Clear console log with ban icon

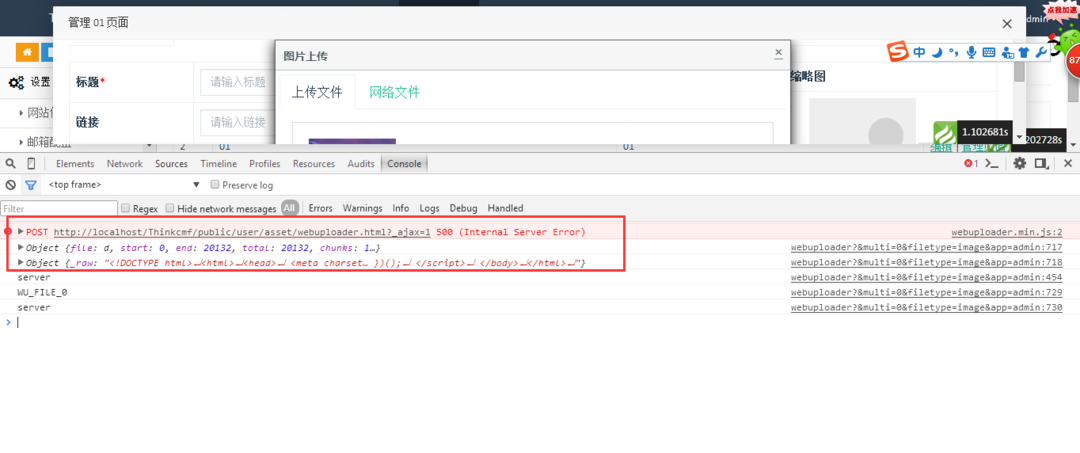coord(10,185)
